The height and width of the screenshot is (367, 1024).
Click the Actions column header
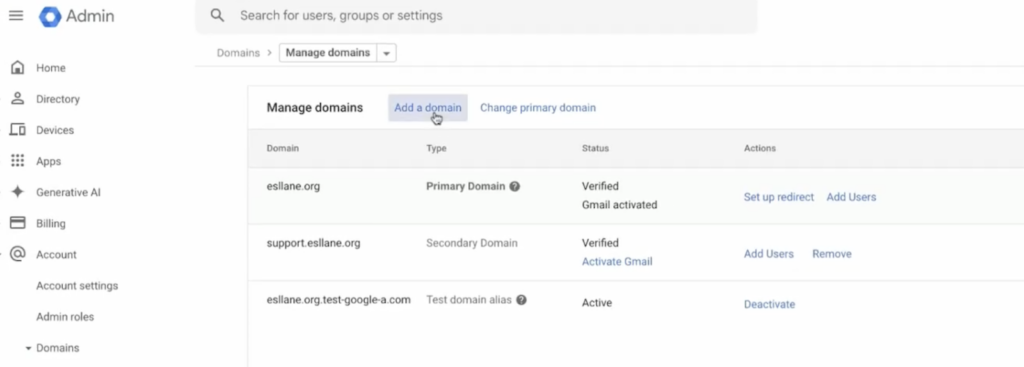[x=760, y=148]
